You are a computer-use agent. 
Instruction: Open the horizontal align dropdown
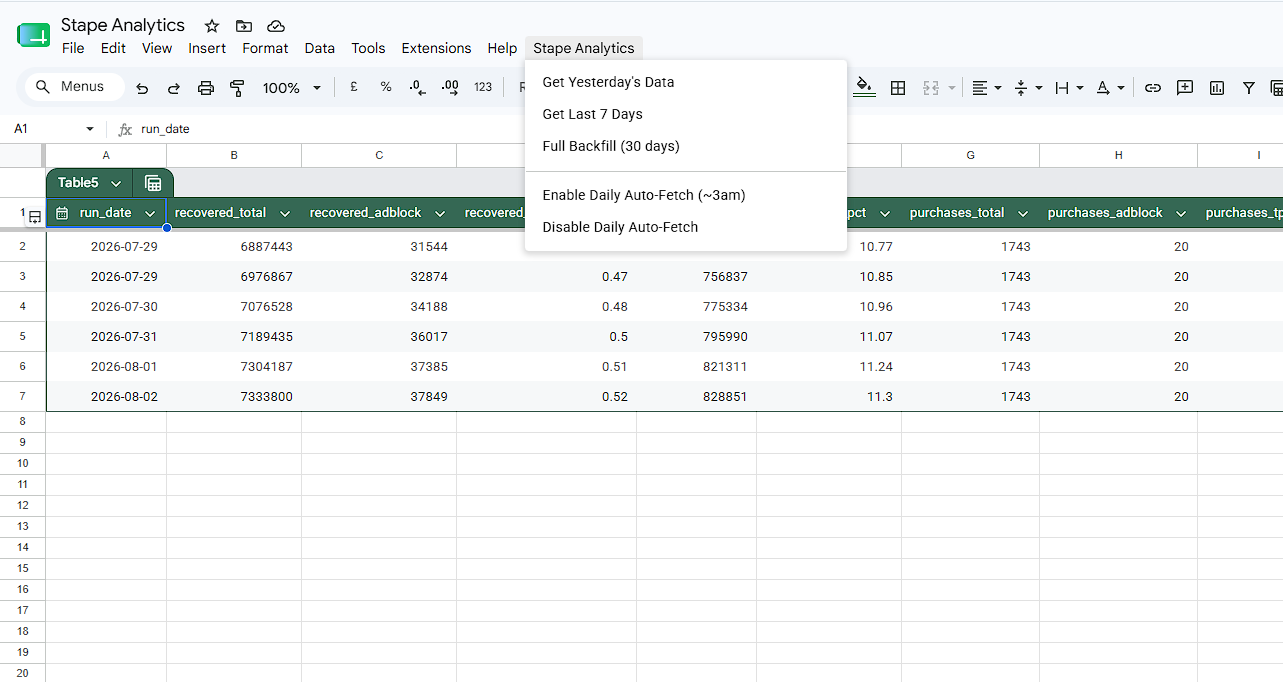coord(987,88)
